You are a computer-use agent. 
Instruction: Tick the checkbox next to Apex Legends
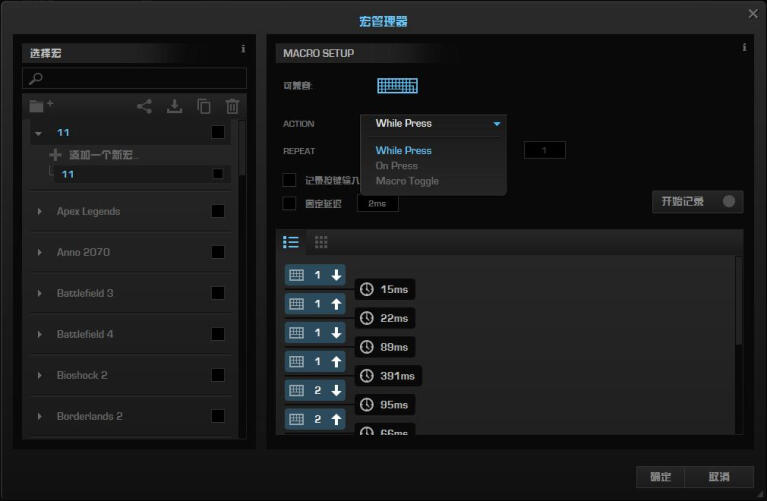(218, 211)
